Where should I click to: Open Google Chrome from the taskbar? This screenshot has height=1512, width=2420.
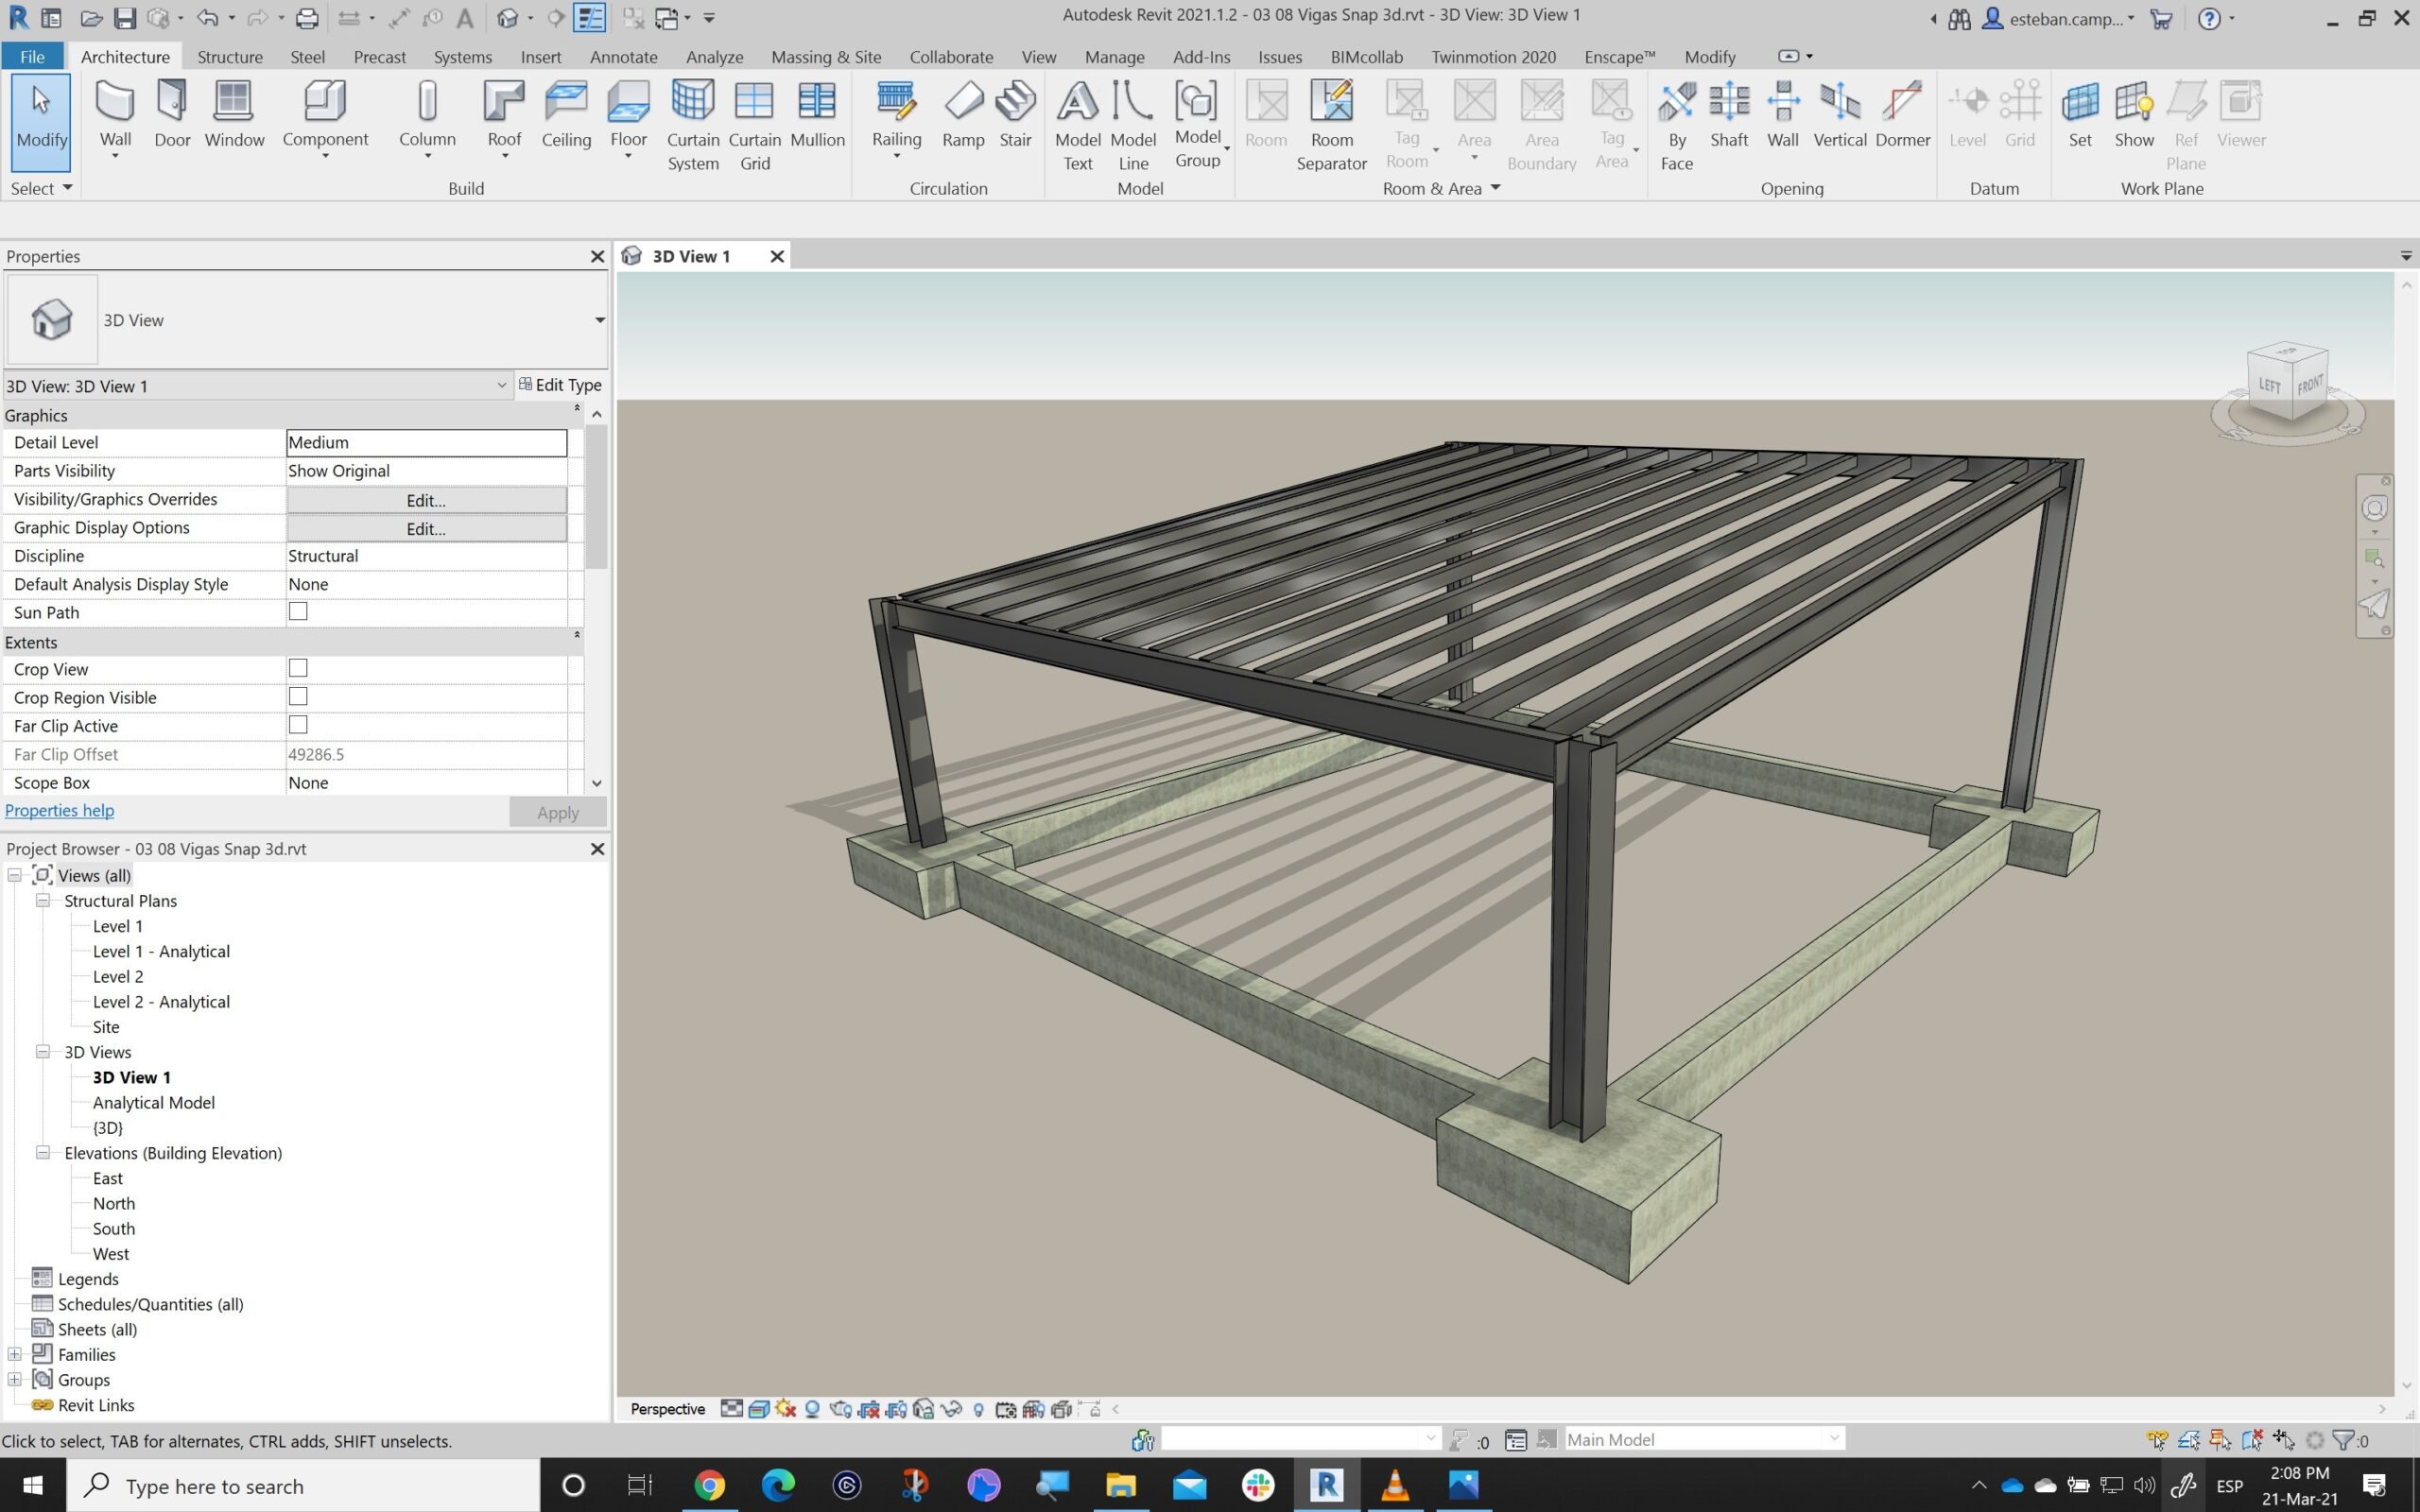click(x=709, y=1485)
